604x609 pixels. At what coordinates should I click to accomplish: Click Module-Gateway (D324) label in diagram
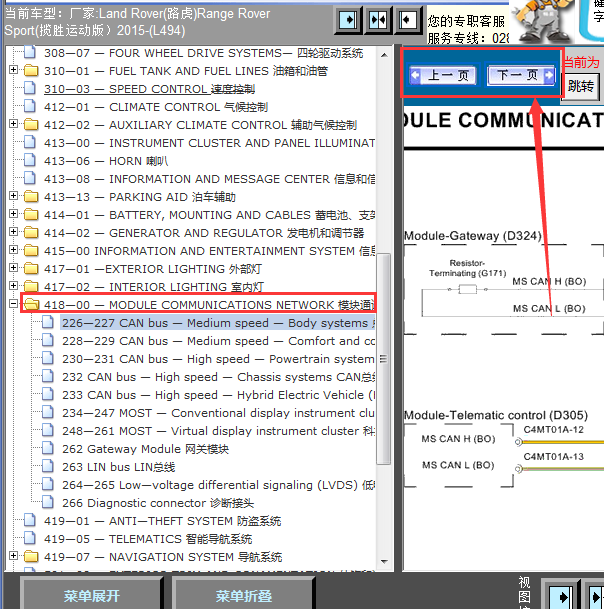473,236
